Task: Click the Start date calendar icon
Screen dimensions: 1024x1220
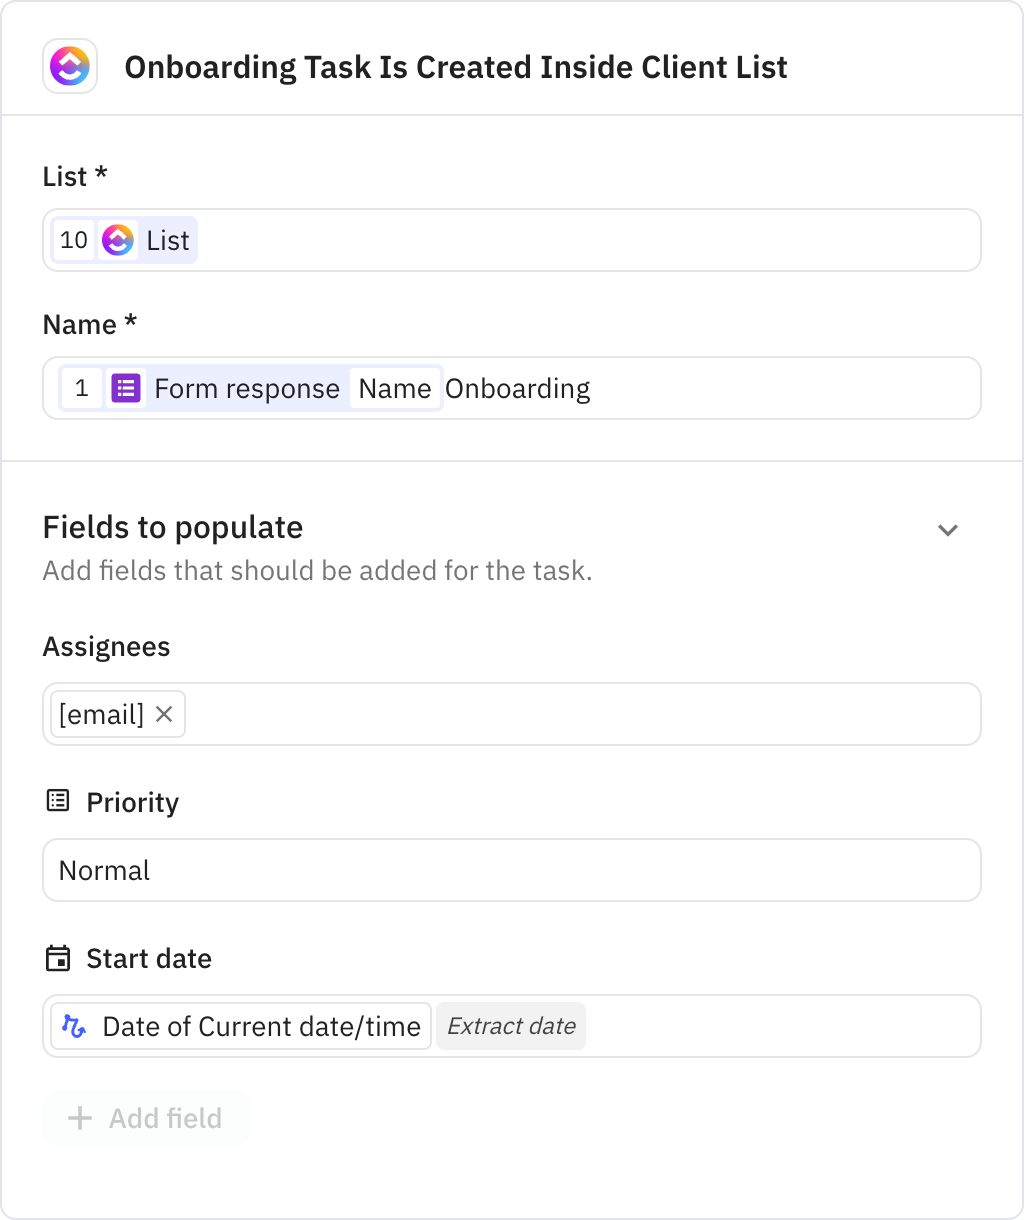Action: [57, 957]
